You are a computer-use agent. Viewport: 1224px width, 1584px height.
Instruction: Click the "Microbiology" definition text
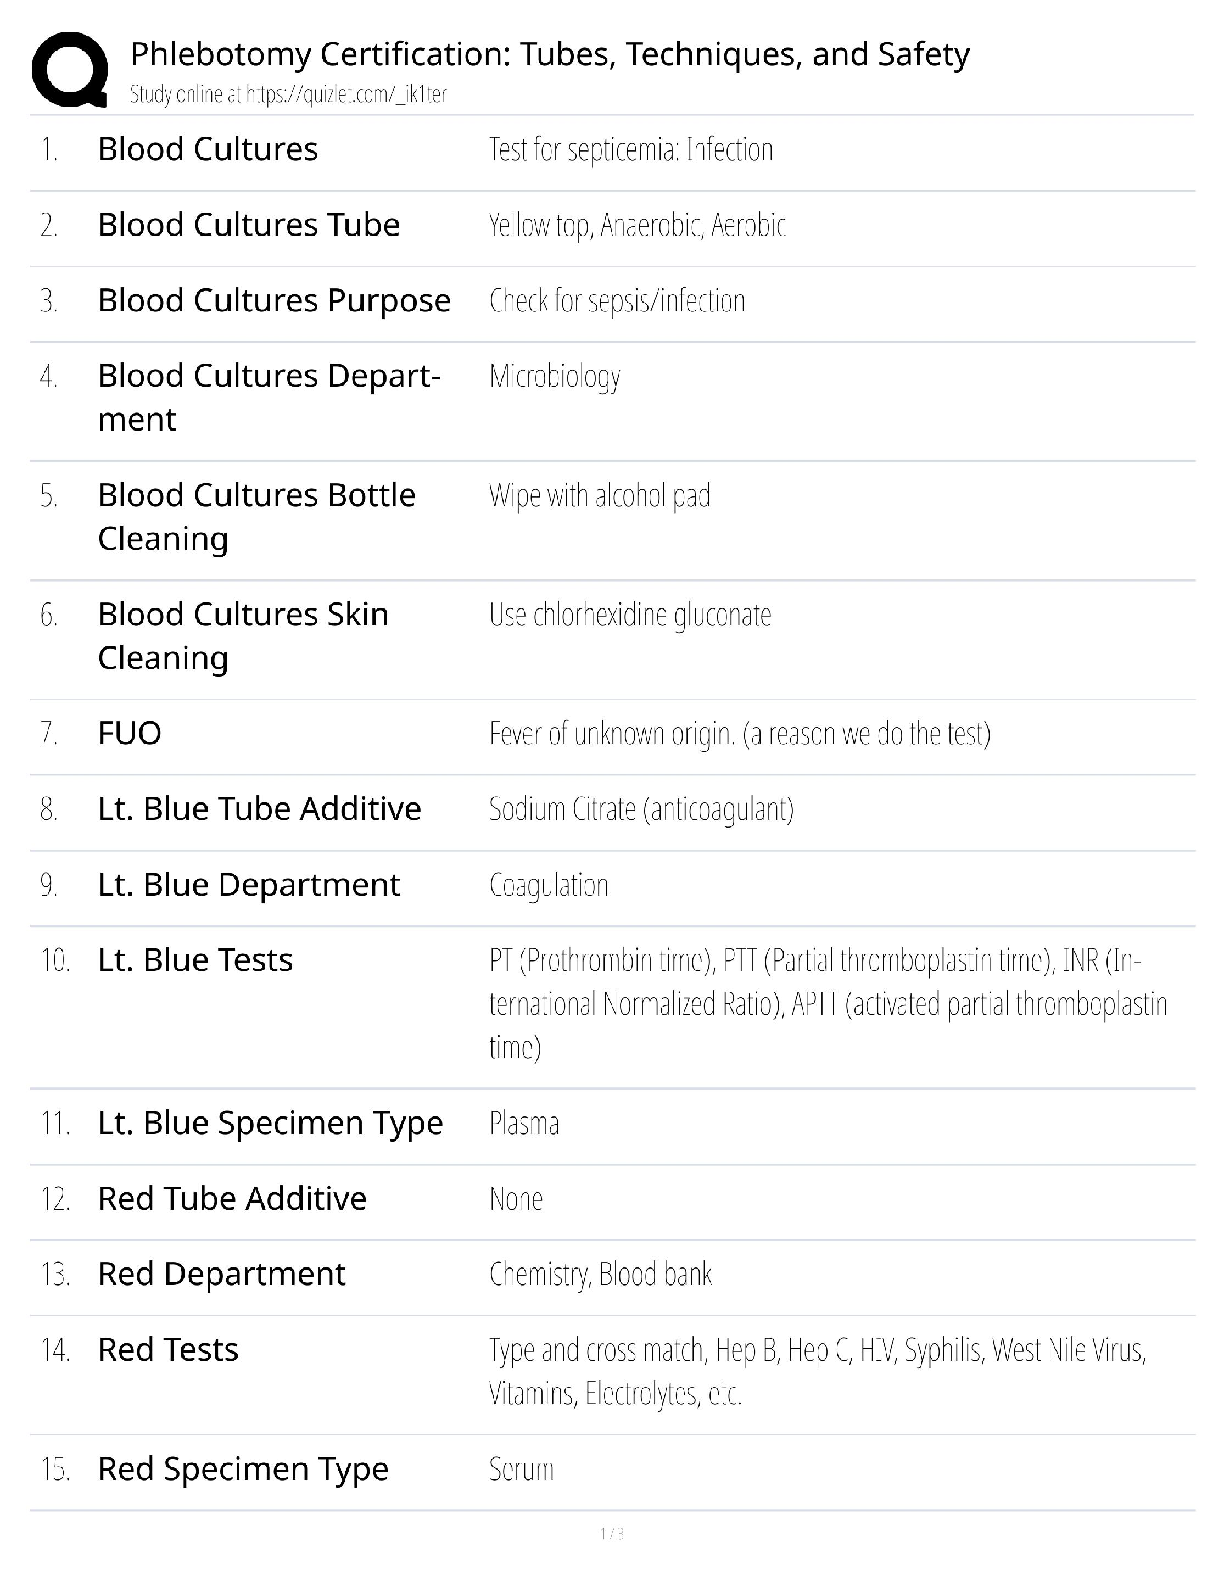555,377
